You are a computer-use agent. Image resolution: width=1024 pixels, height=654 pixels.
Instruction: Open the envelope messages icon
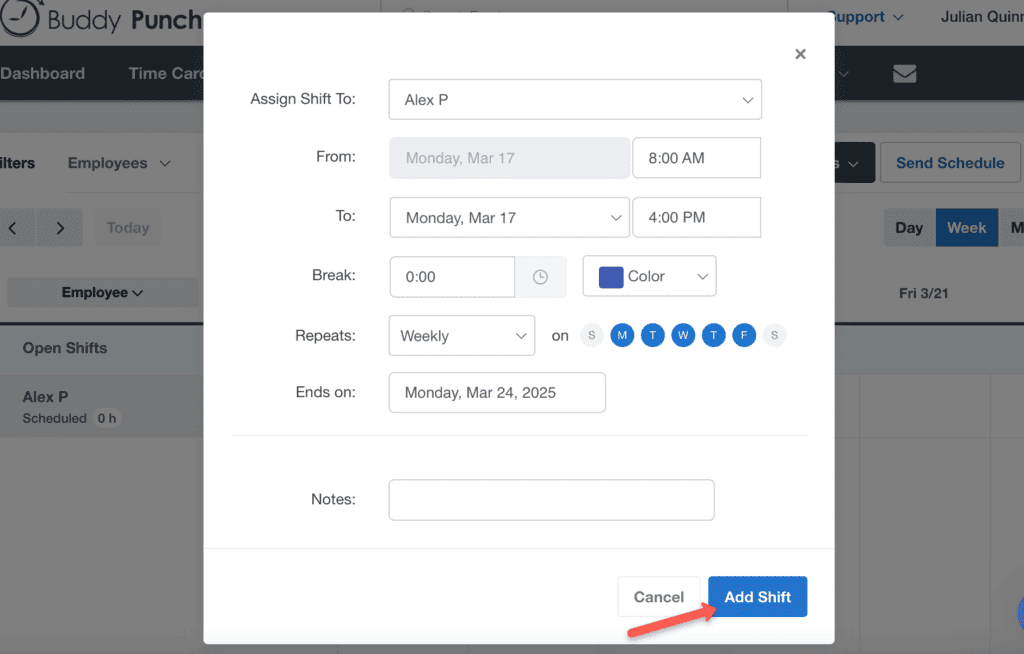[x=904, y=74]
